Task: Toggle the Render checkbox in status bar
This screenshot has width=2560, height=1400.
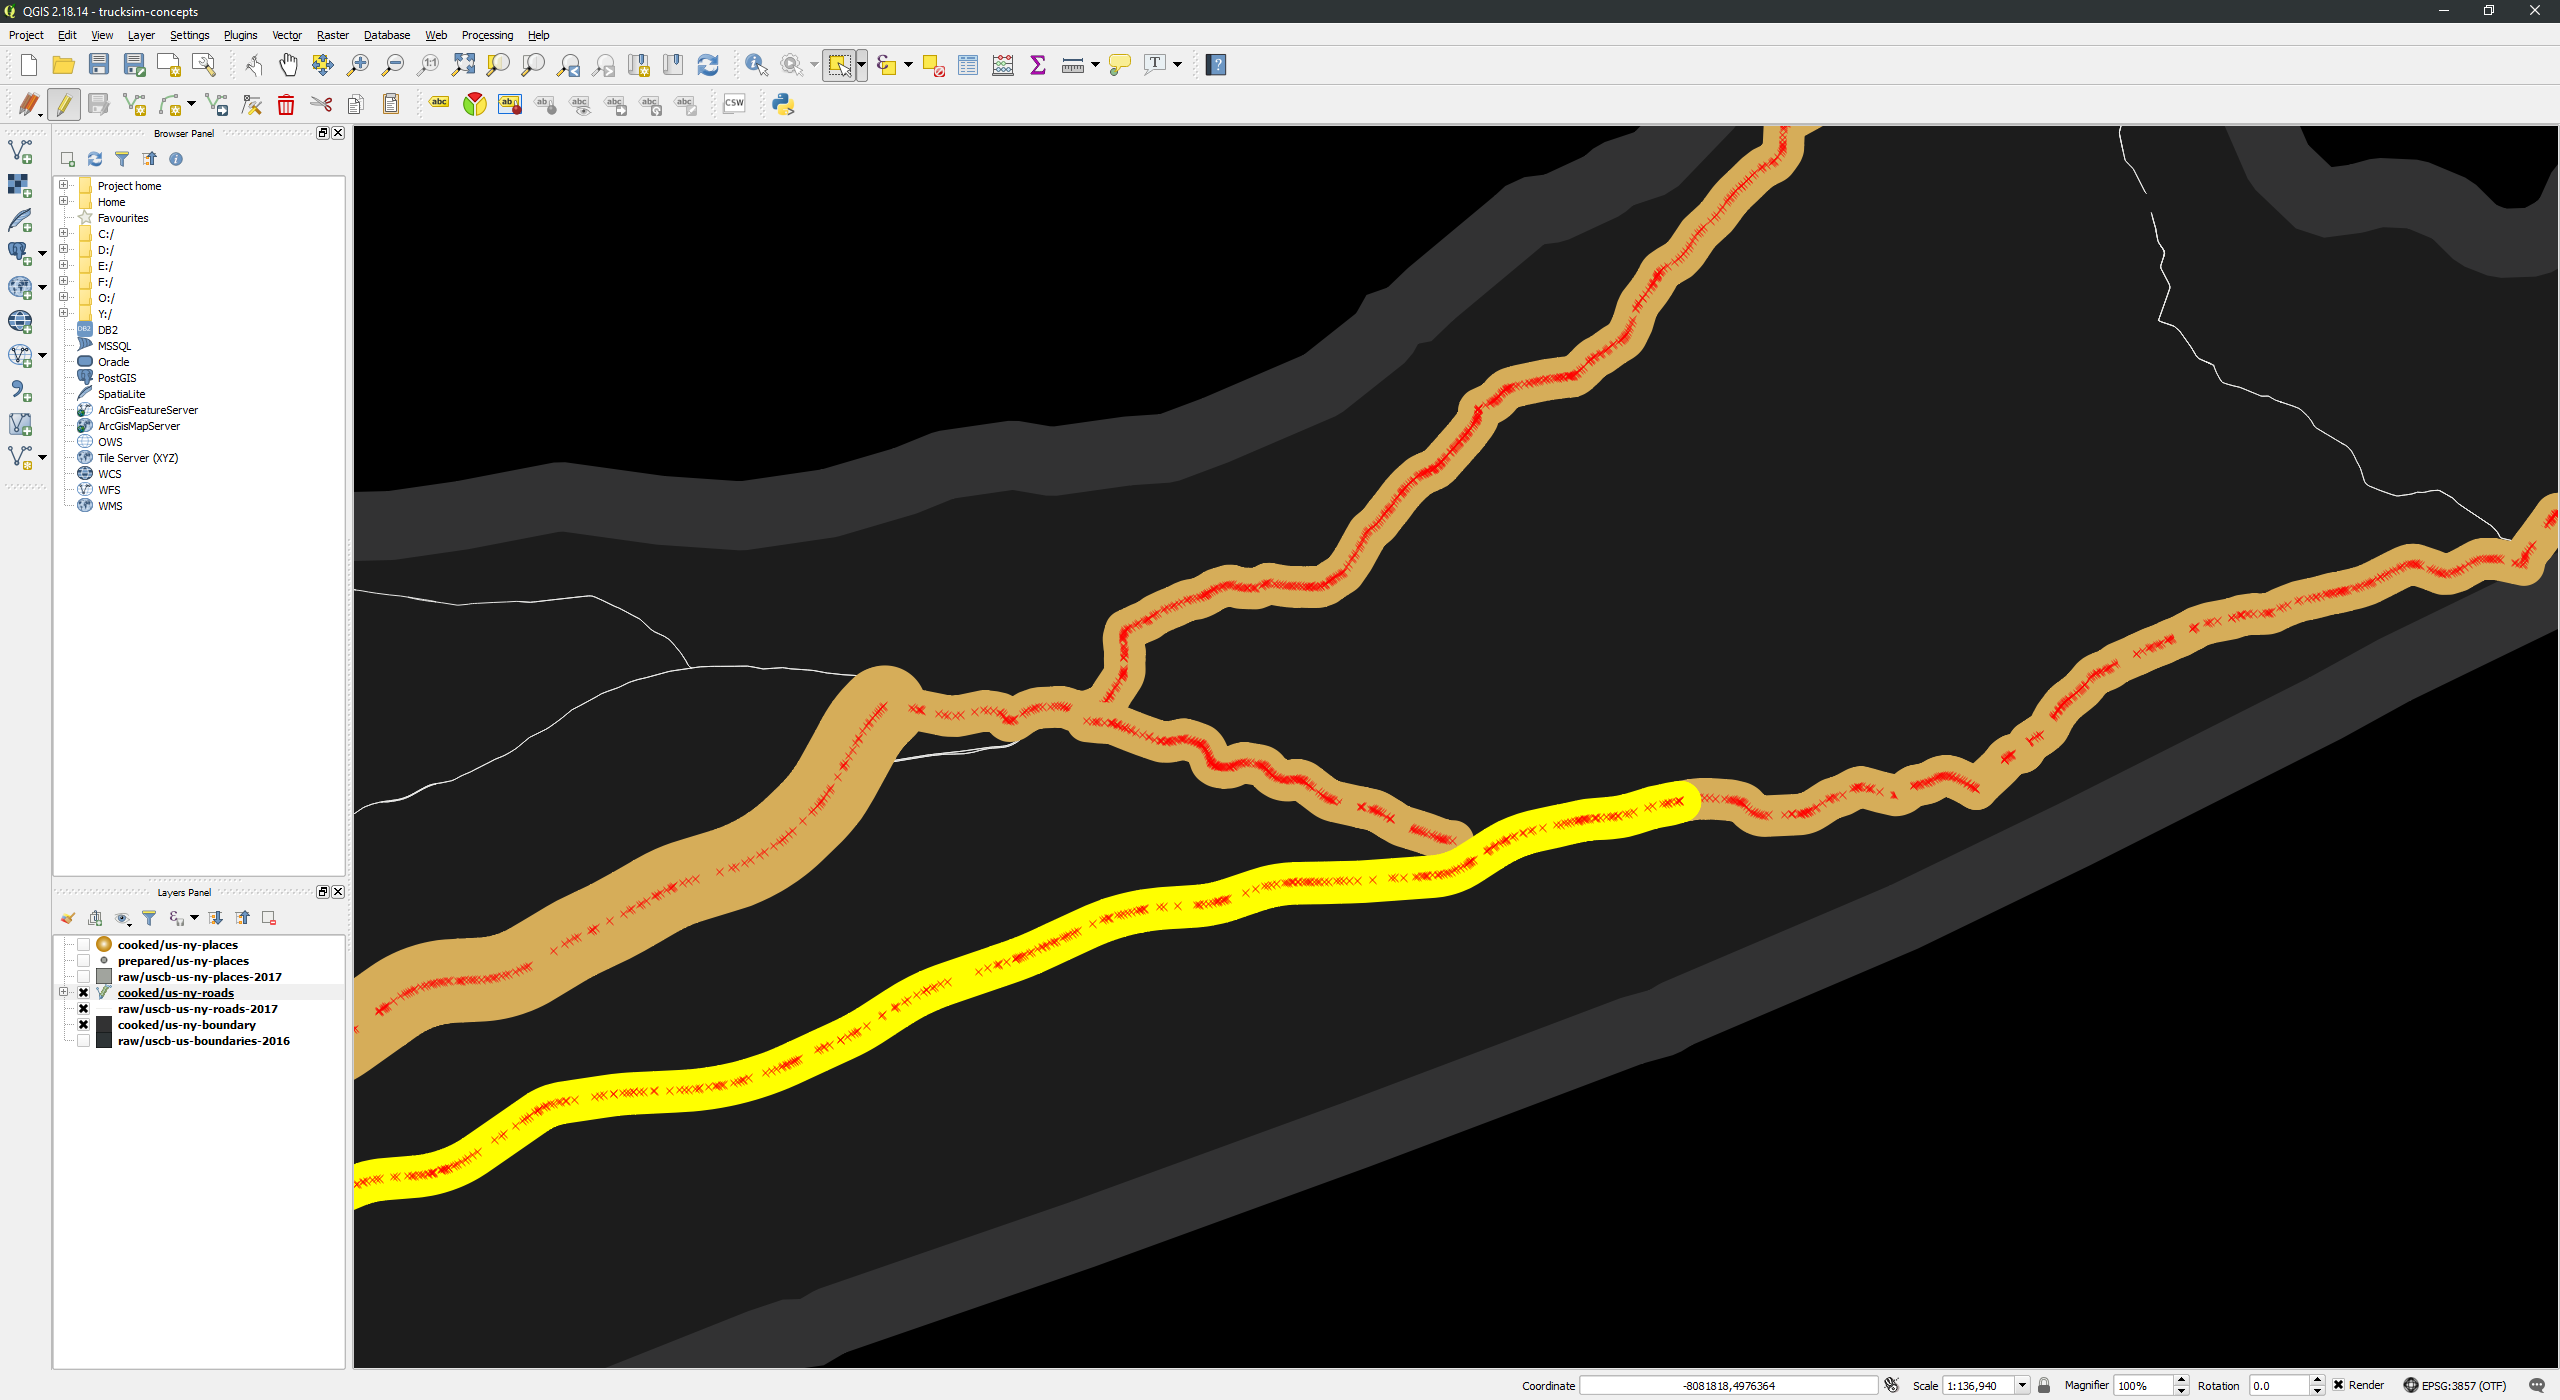Action: (2338, 1385)
